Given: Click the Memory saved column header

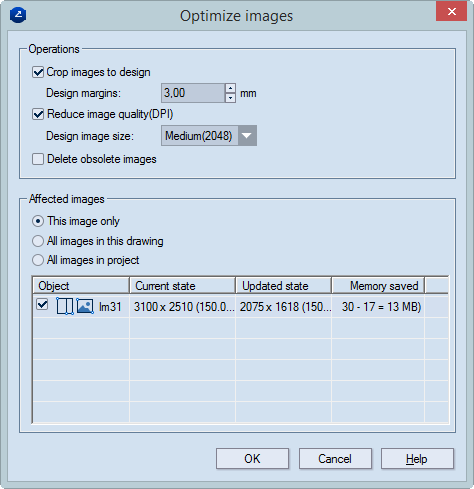Looking at the screenshot, I should click(x=378, y=286).
